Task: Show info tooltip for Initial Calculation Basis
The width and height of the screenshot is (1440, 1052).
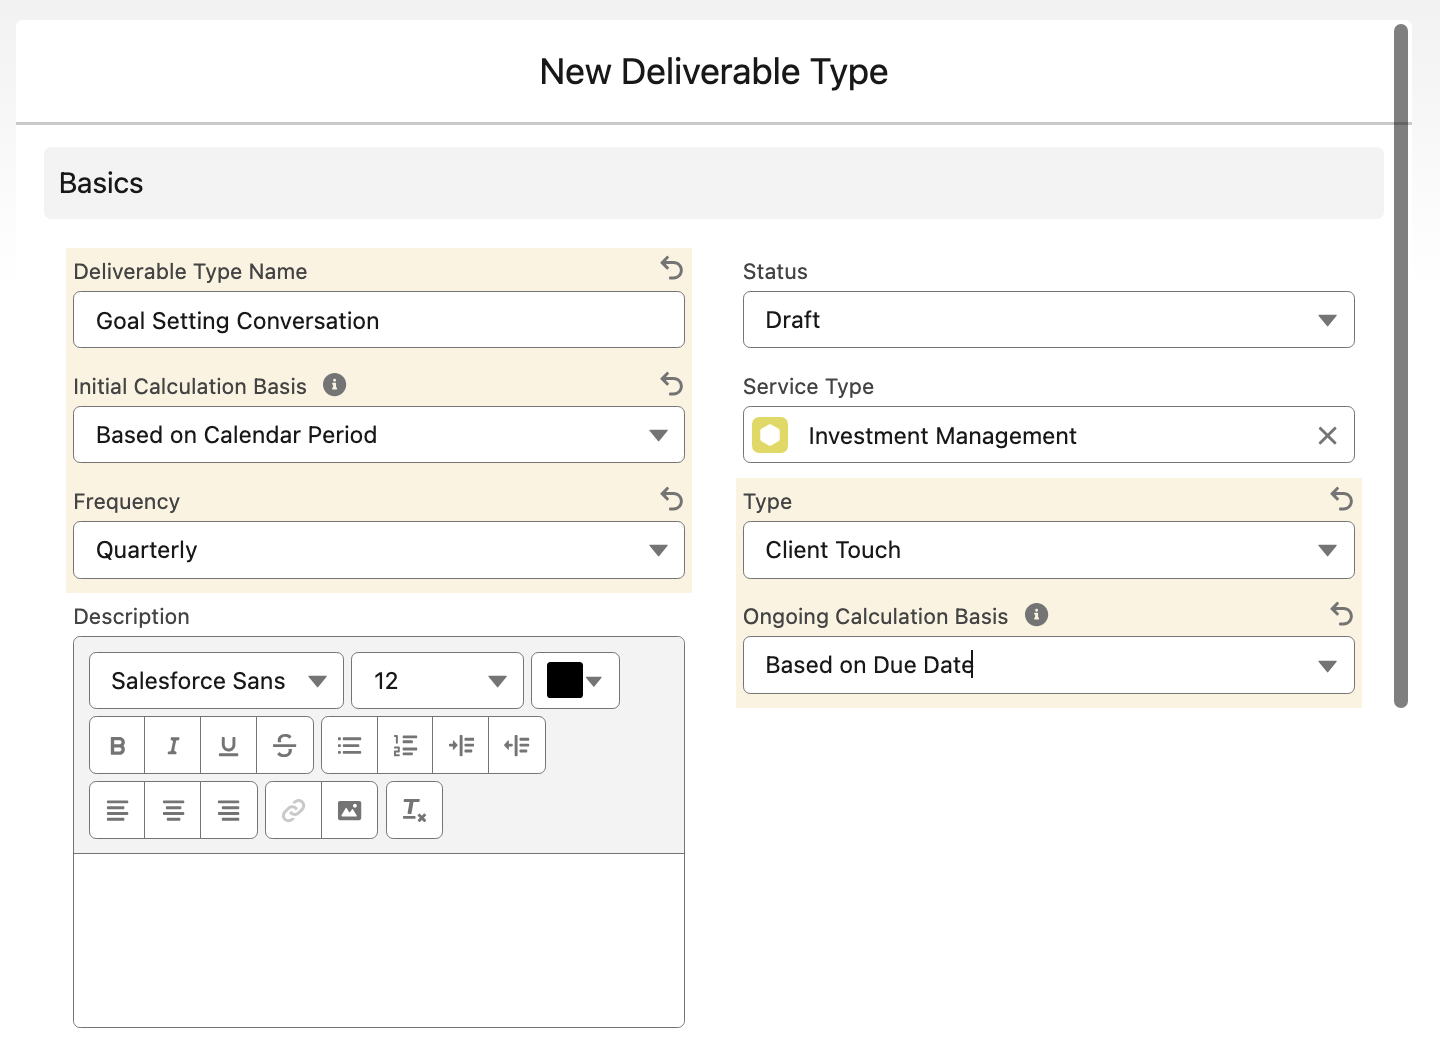Action: click(x=335, y=385)
